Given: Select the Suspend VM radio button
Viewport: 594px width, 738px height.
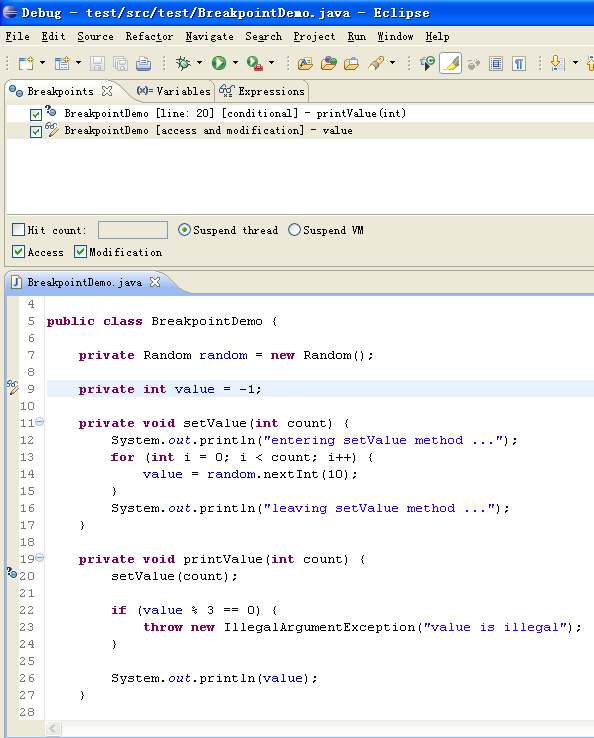Looking at the screenshot, I should [x=295, y=230].
